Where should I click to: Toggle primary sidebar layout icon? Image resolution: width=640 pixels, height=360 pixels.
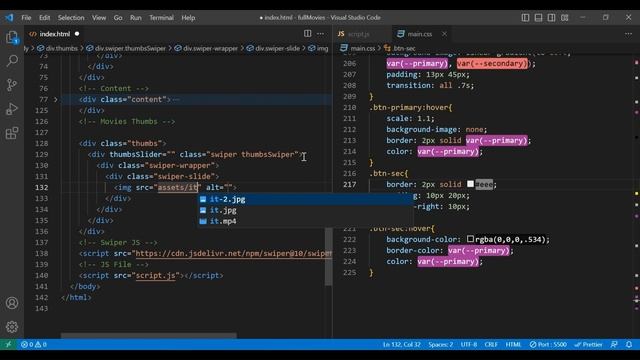pyautogui.click(x=525, y=18)
